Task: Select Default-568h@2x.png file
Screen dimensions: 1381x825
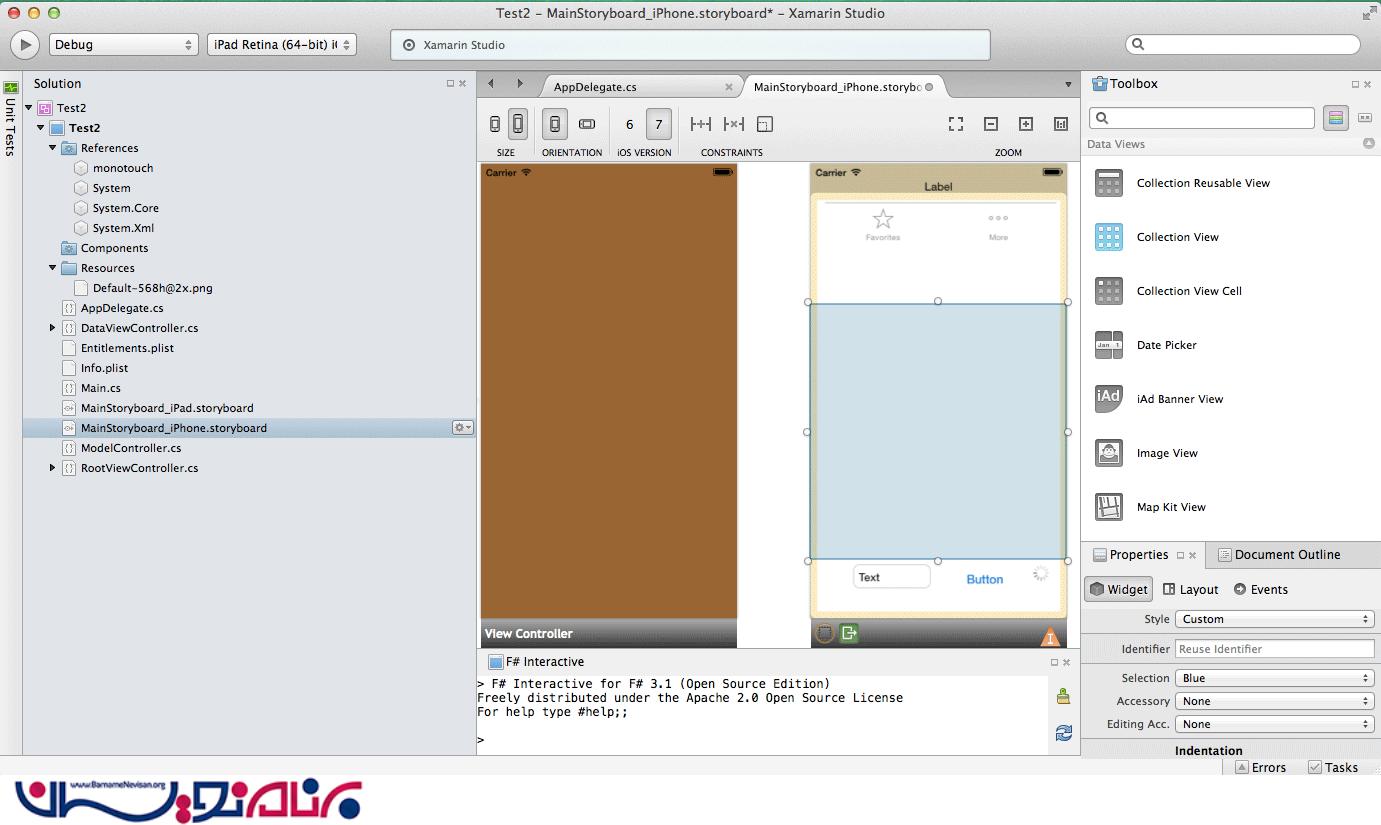Action: pyautogui.click(x=152, y=288)
